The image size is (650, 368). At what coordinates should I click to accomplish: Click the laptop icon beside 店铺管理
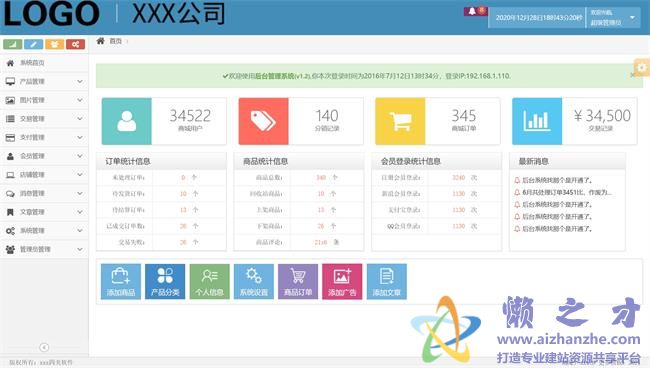[10, 175]
